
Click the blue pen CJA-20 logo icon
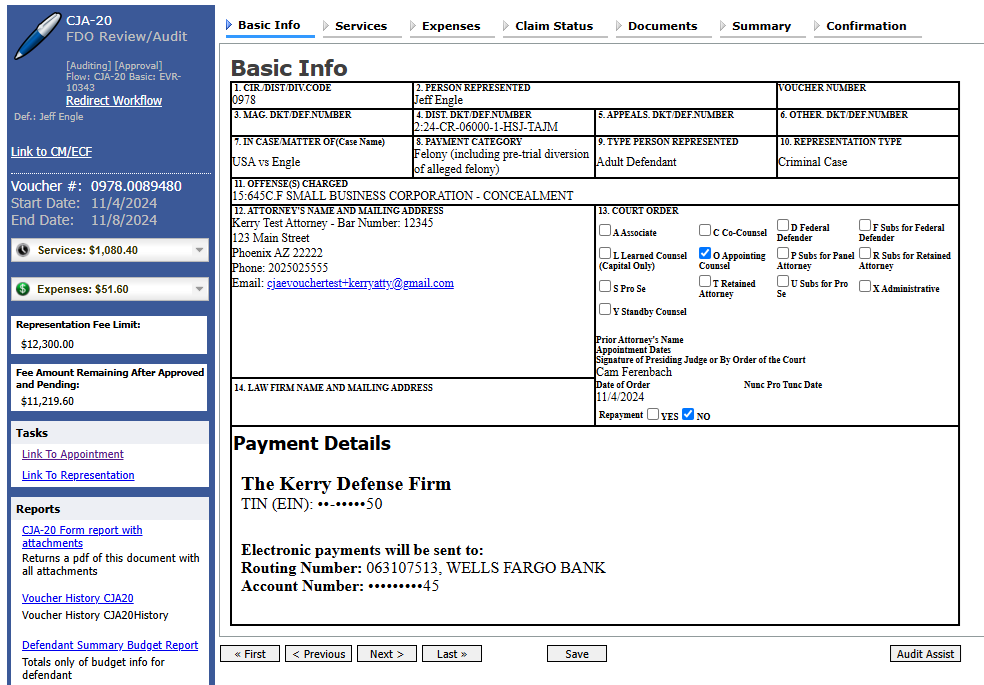[37, 37]
